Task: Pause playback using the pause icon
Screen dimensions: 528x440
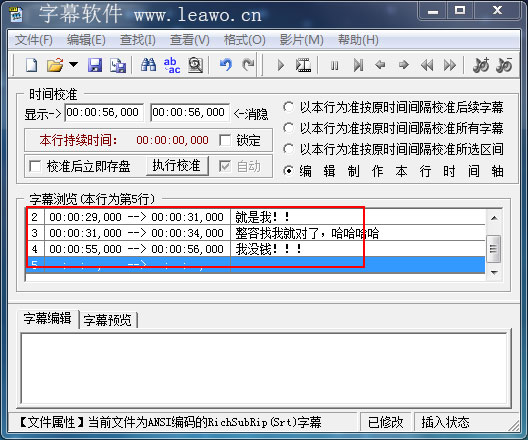Action: pos(334,65)
